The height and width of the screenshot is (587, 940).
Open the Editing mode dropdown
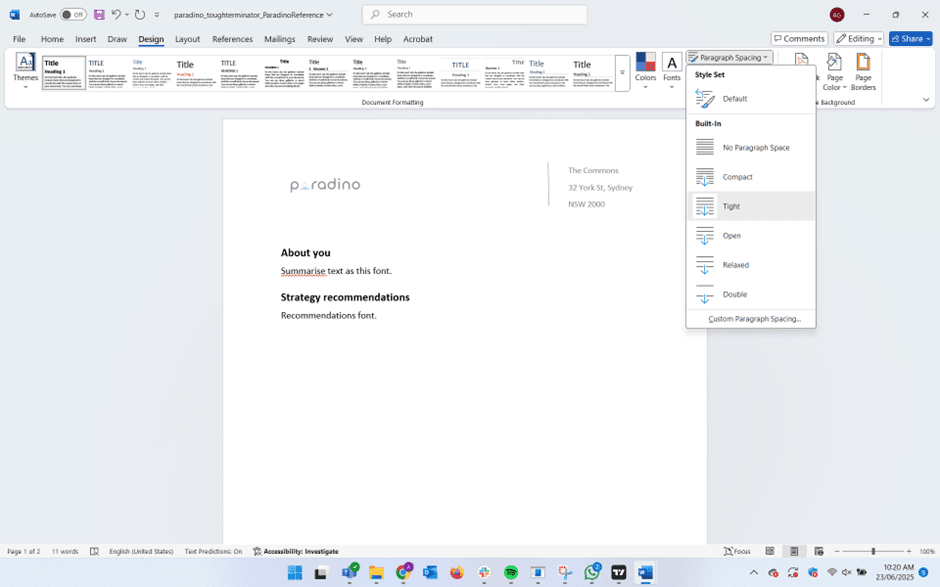[859, 38]
